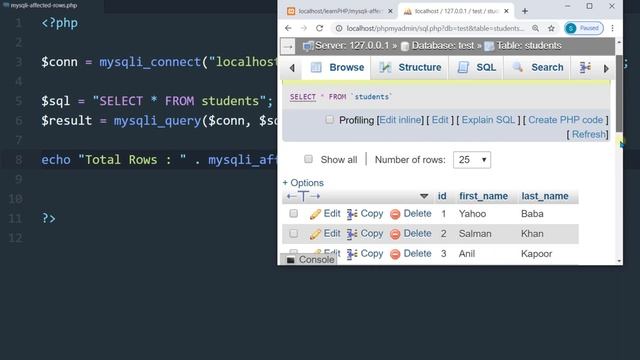Click the Create PHP code link

[565, 120]
